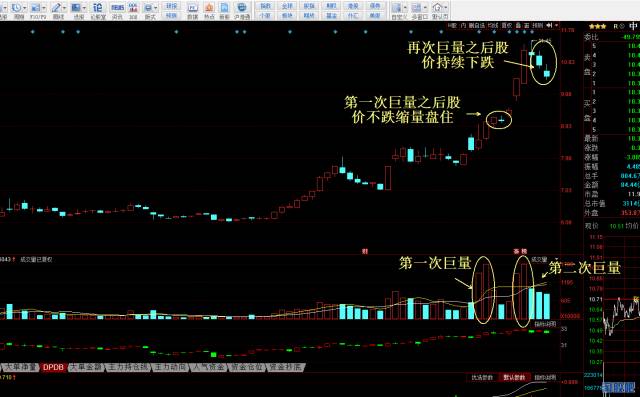
Task: Click the 全球 market button
Action: tap(287, 6)
